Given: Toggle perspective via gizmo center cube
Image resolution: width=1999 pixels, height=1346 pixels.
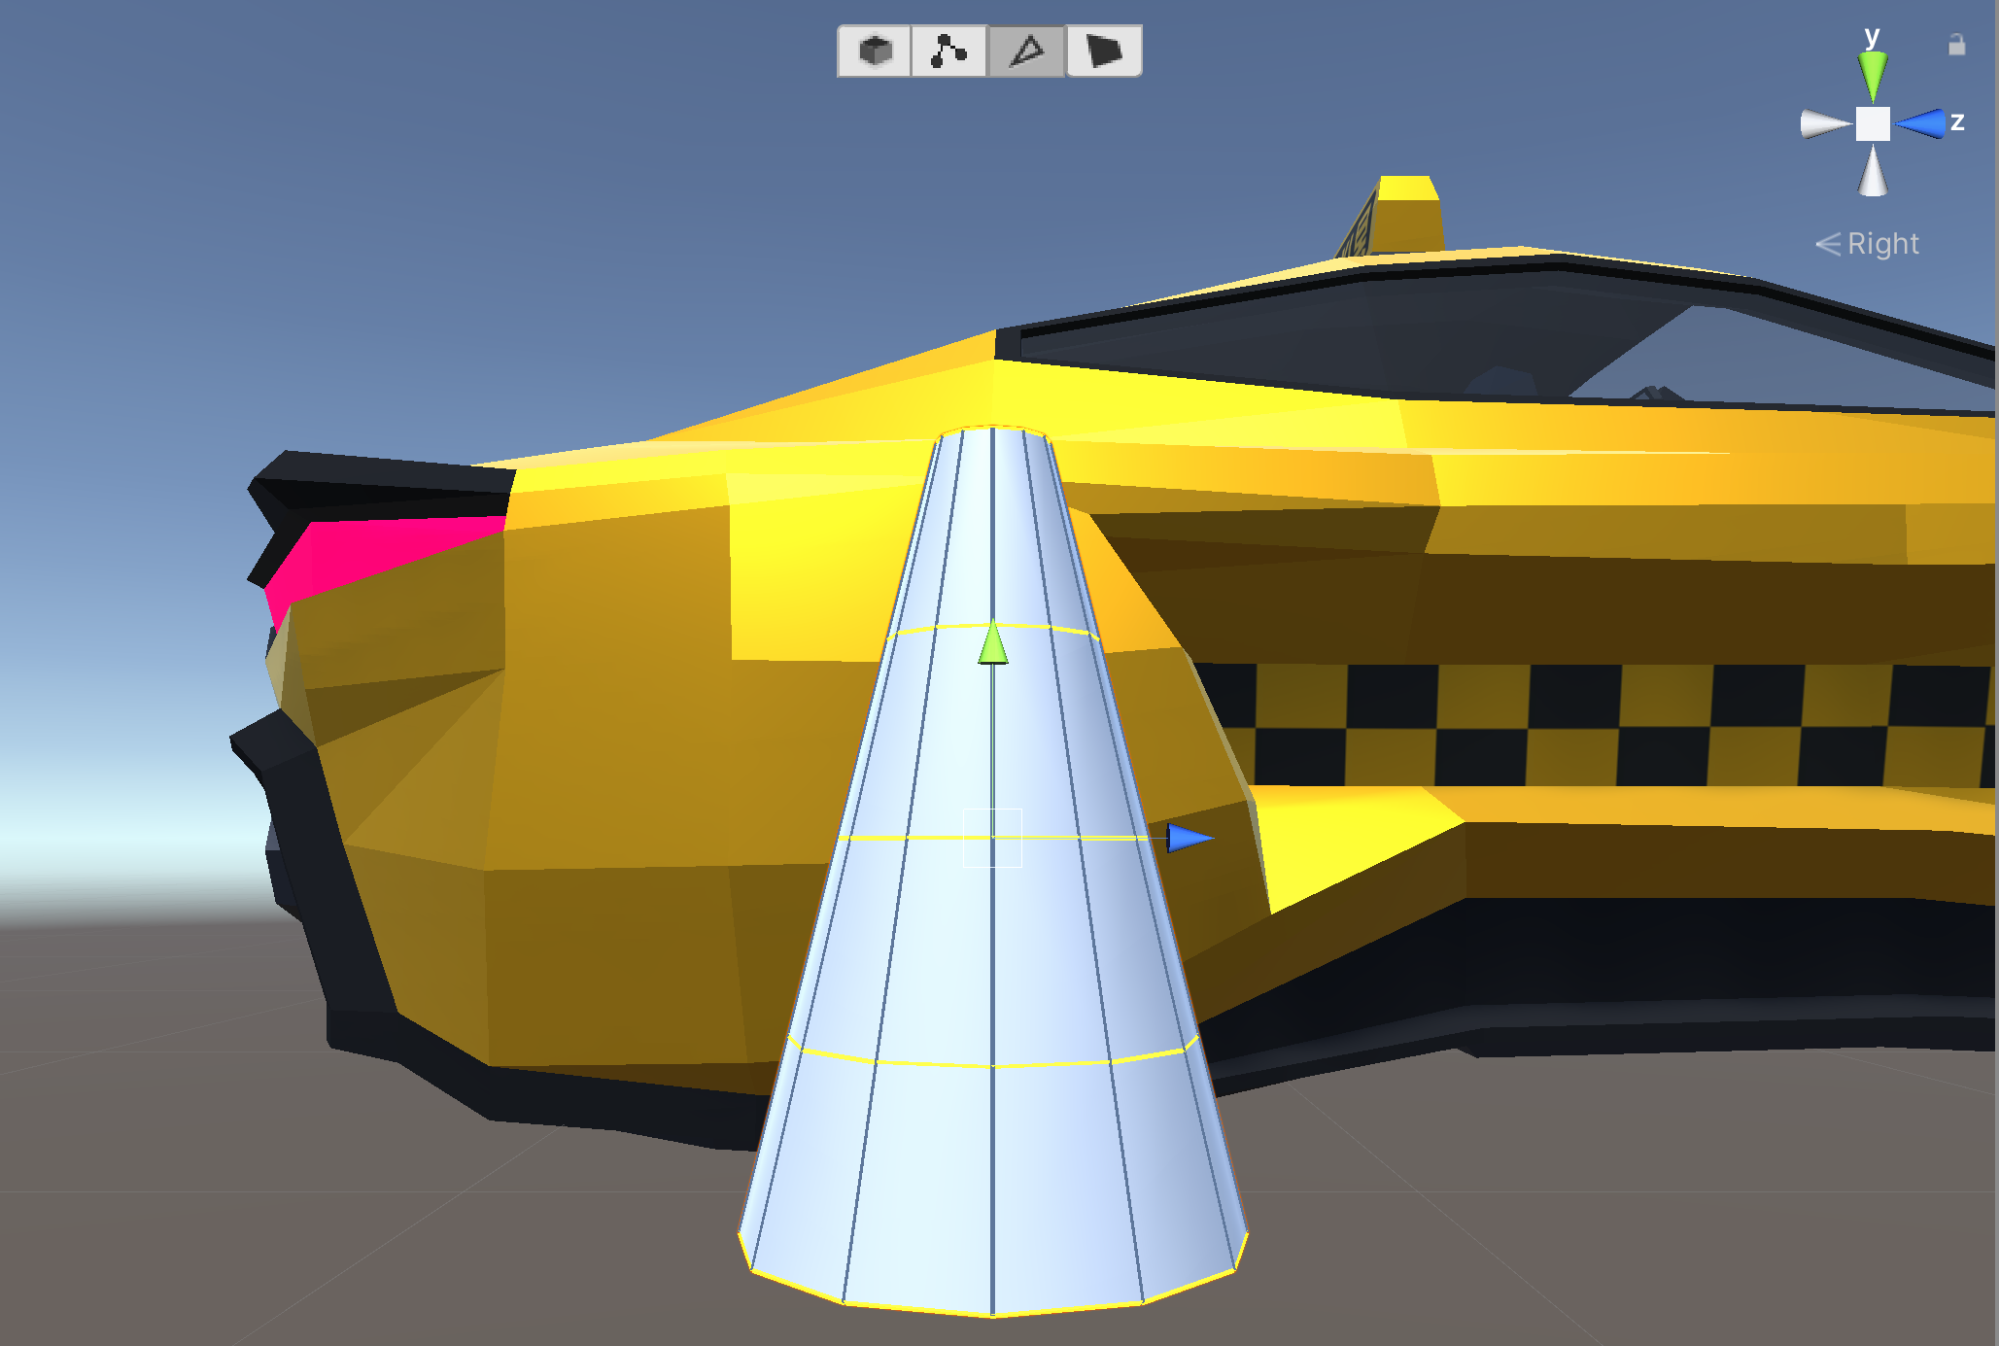Looking at the screenshot, I should tap(1872, 124).
